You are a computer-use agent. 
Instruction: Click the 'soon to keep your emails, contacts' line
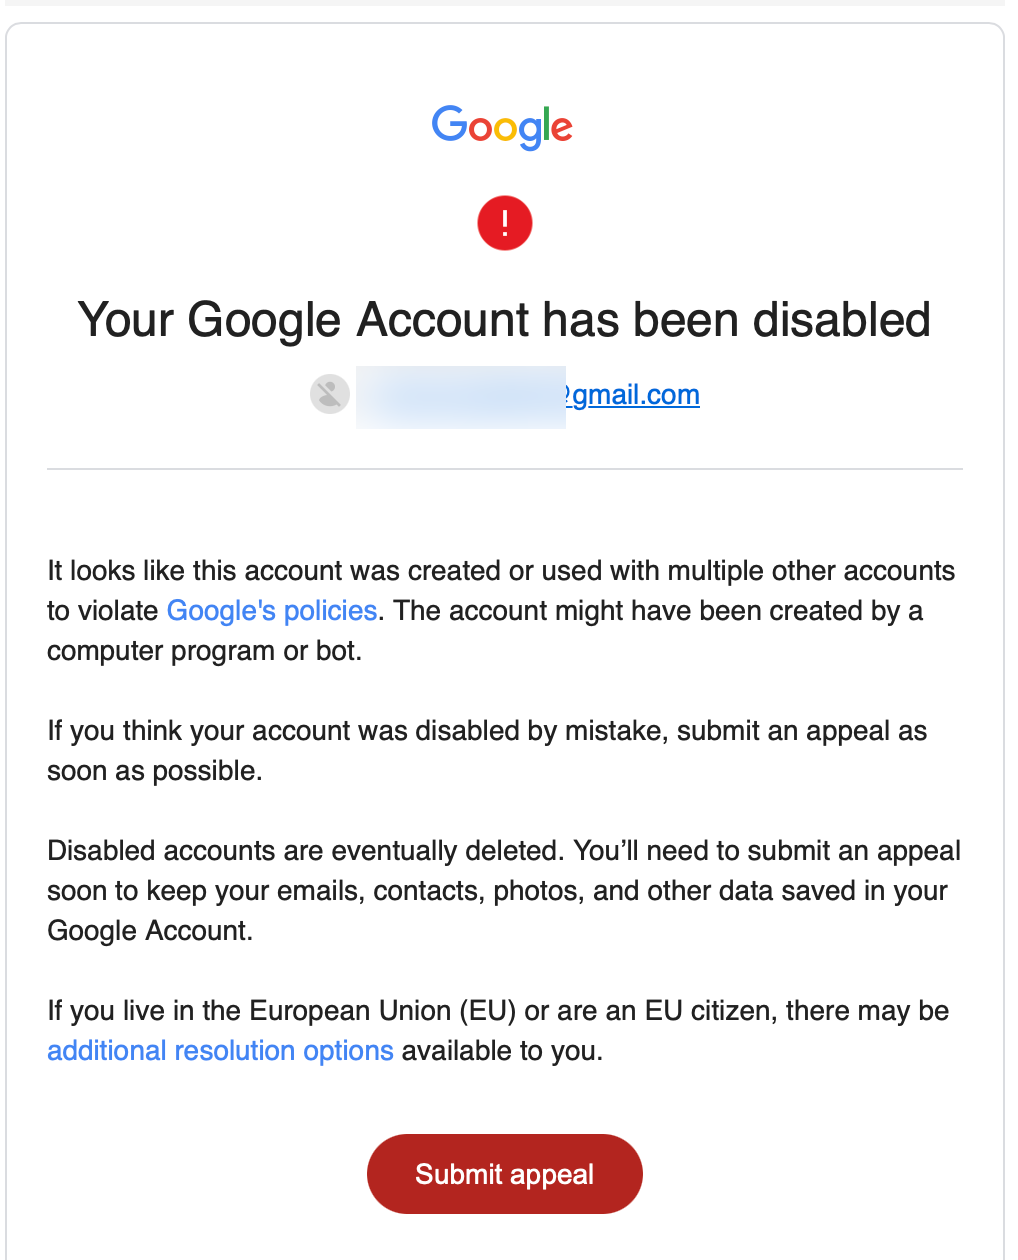497,891
